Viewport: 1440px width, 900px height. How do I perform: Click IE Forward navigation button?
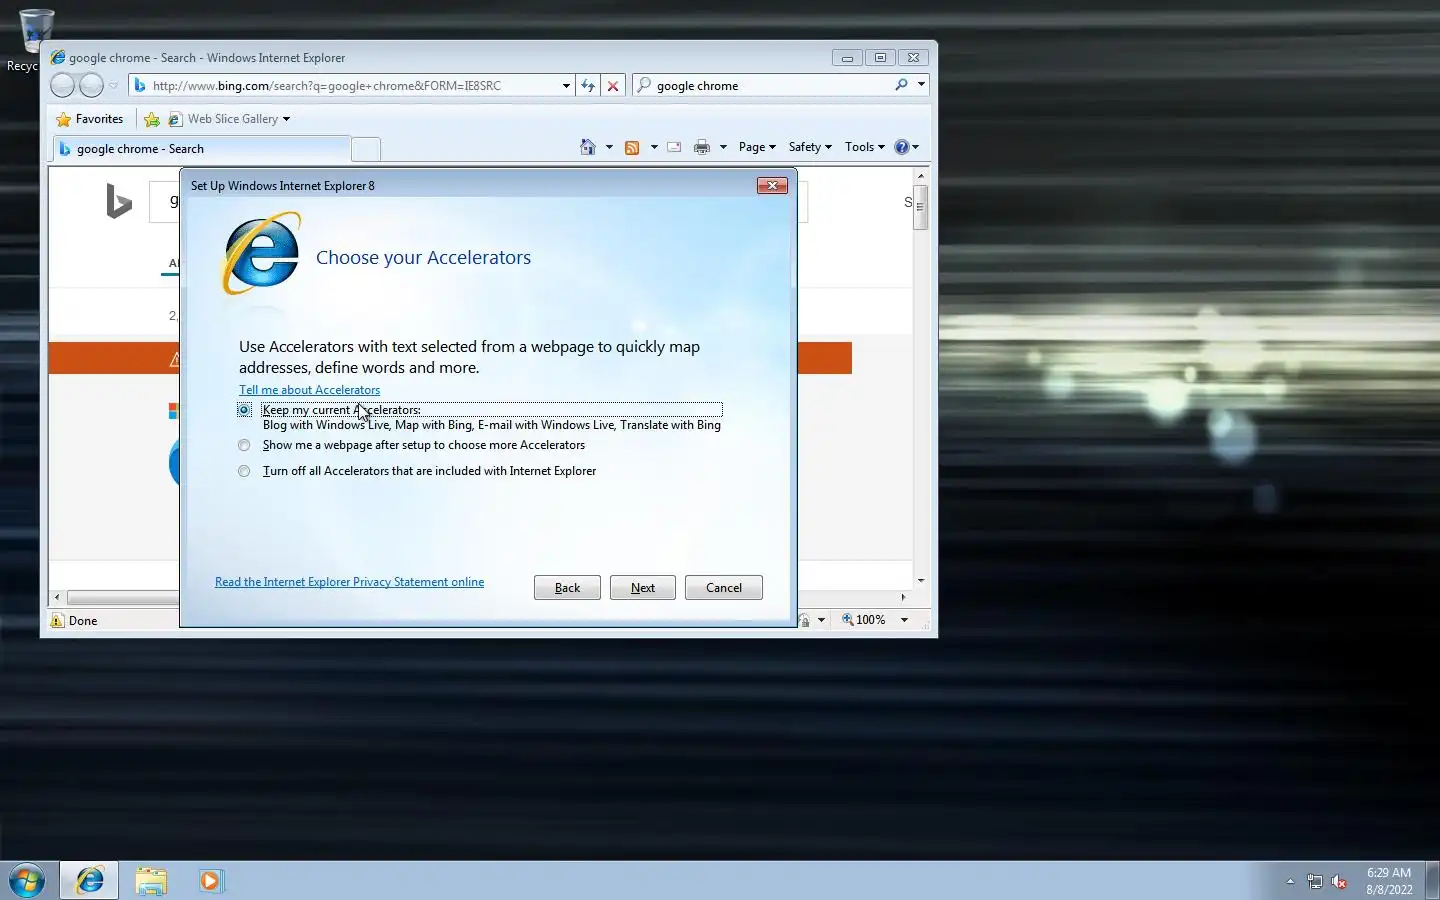tap(91, 86)
